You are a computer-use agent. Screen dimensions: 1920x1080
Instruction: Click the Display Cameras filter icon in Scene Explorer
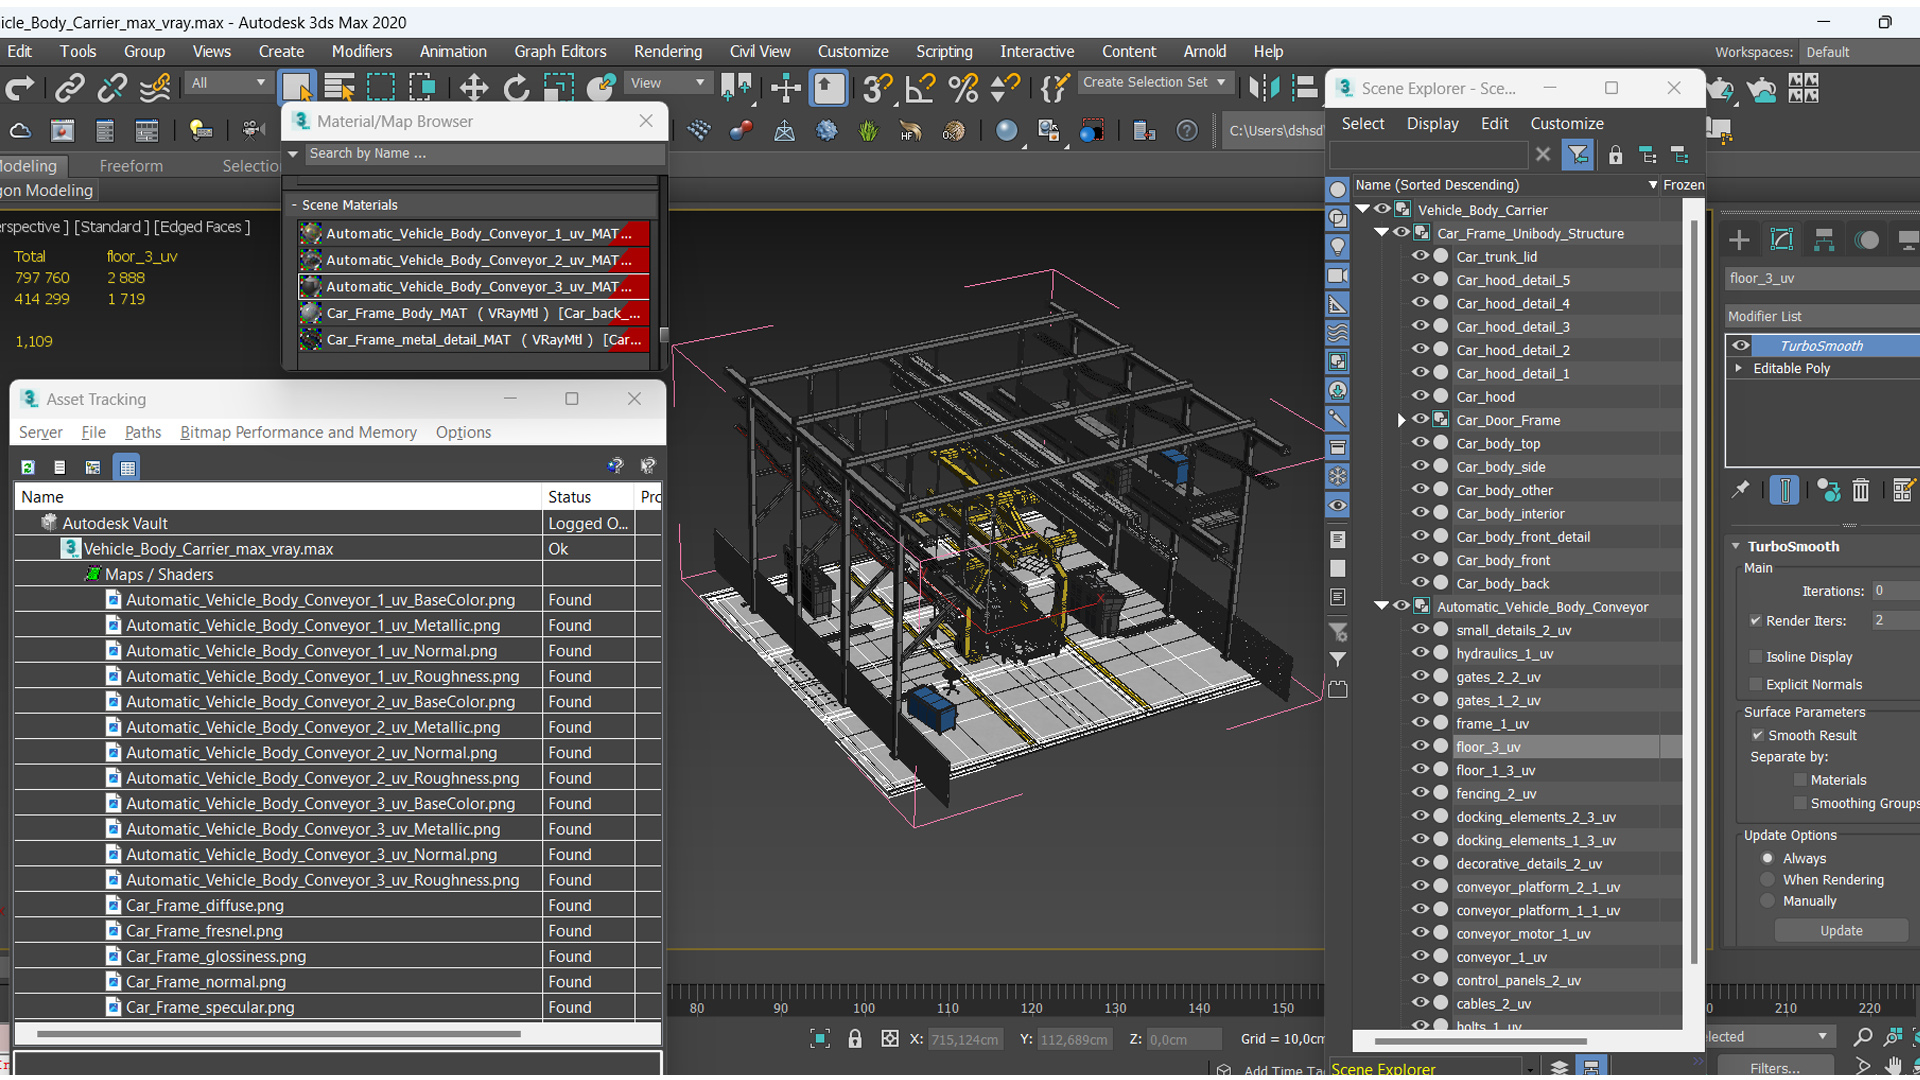pyautogui.click(x=1337, y=275)
